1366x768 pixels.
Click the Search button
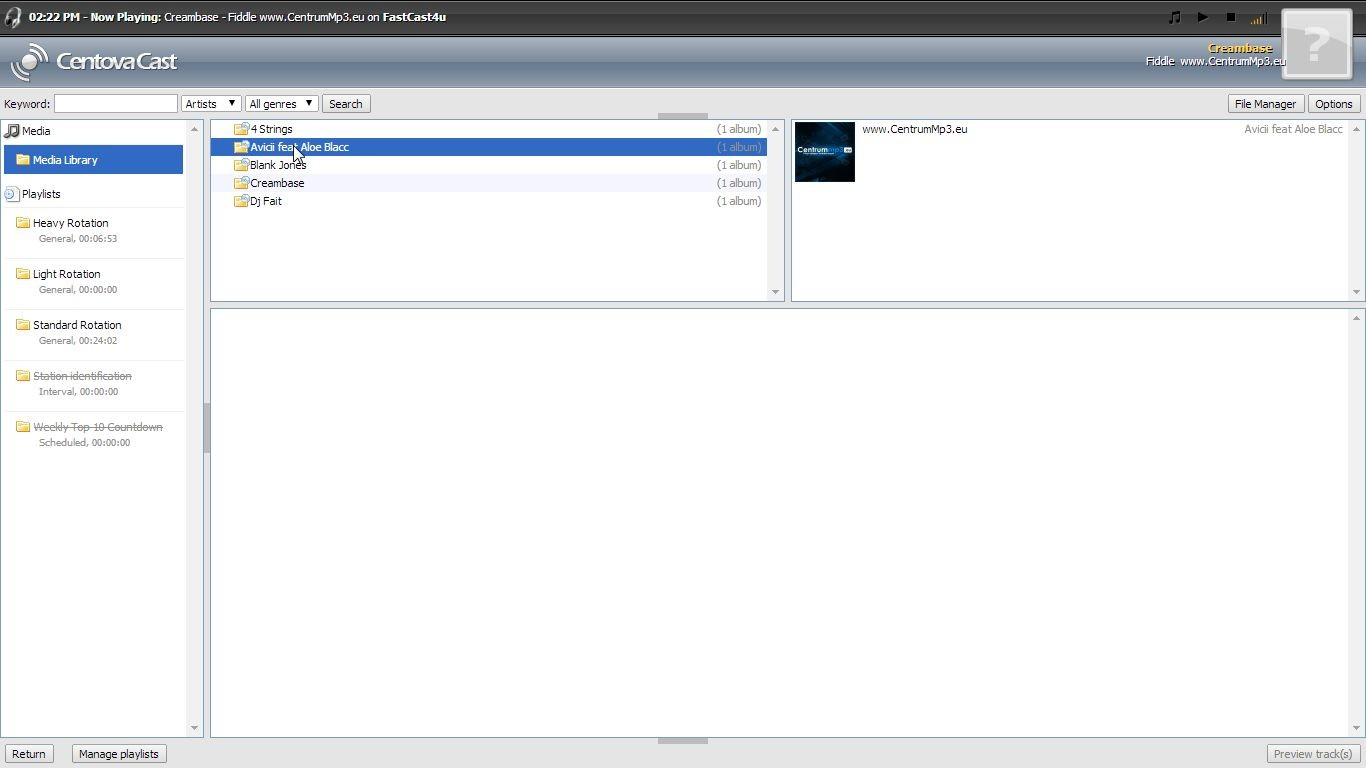pyautogui.click(x=346, y=104)
